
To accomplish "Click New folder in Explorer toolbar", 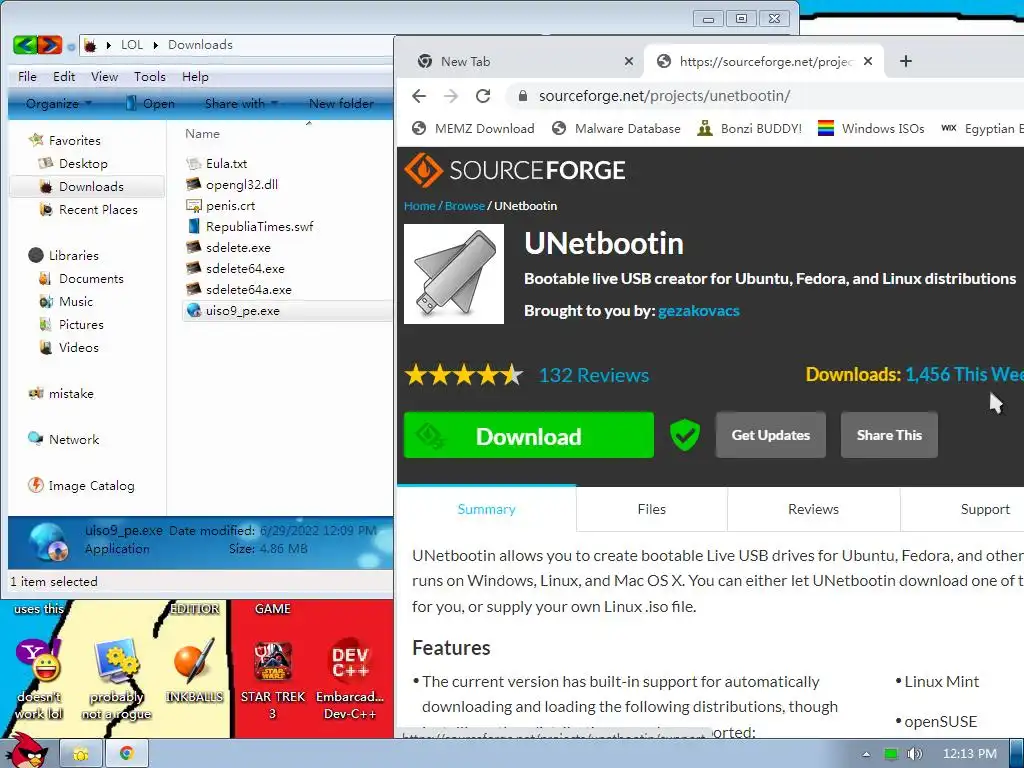I will point(341,103).
